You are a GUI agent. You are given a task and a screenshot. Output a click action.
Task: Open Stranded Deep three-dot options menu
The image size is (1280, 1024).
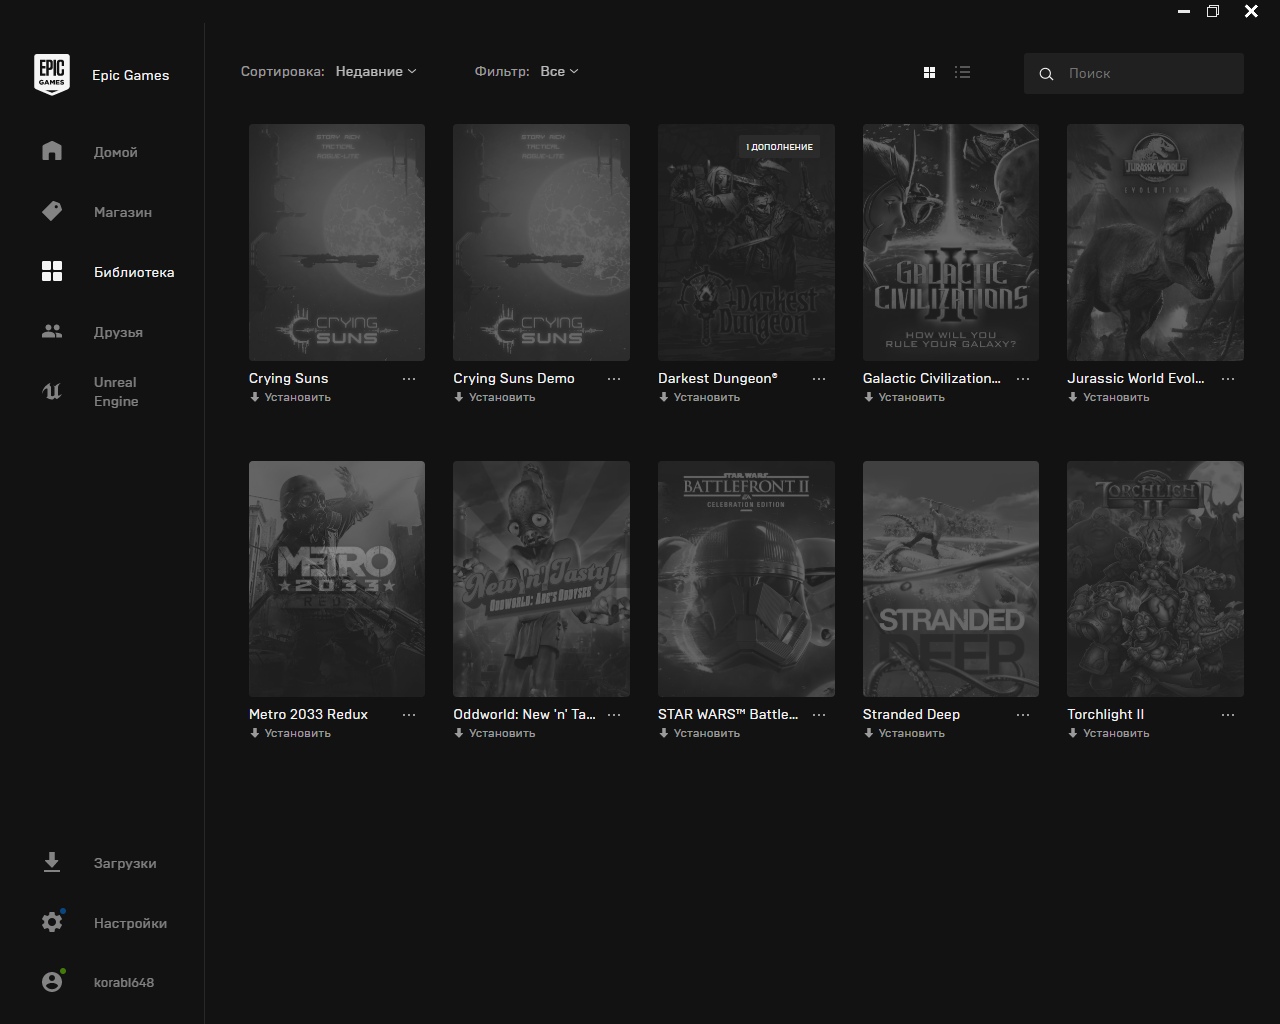coord(1023,715)
